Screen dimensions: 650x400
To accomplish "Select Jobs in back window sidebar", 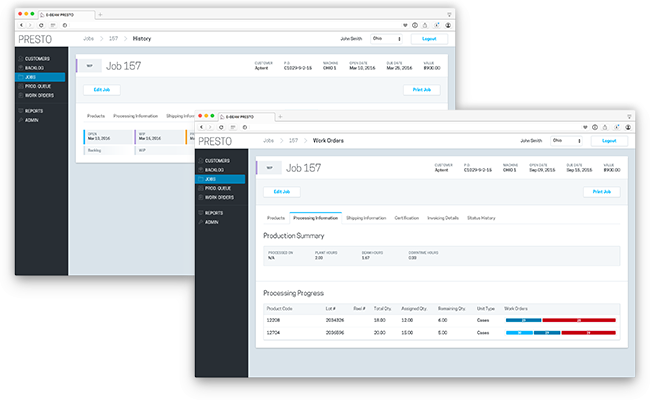I will [40, 77].
